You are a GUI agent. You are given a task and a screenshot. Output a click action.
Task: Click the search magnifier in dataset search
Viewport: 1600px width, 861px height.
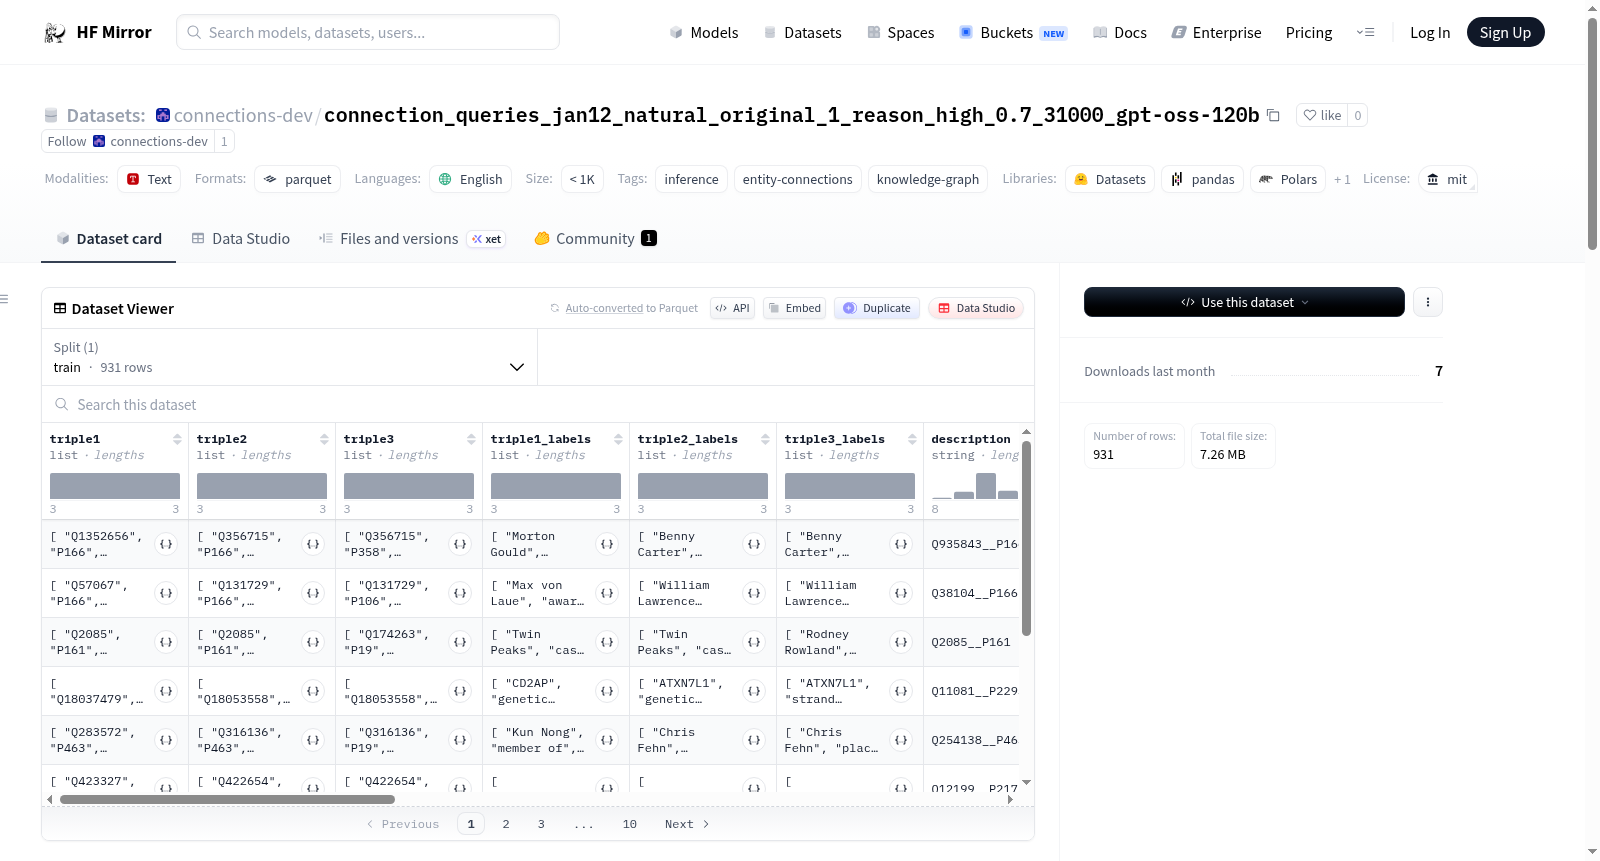tap(62, 404)
